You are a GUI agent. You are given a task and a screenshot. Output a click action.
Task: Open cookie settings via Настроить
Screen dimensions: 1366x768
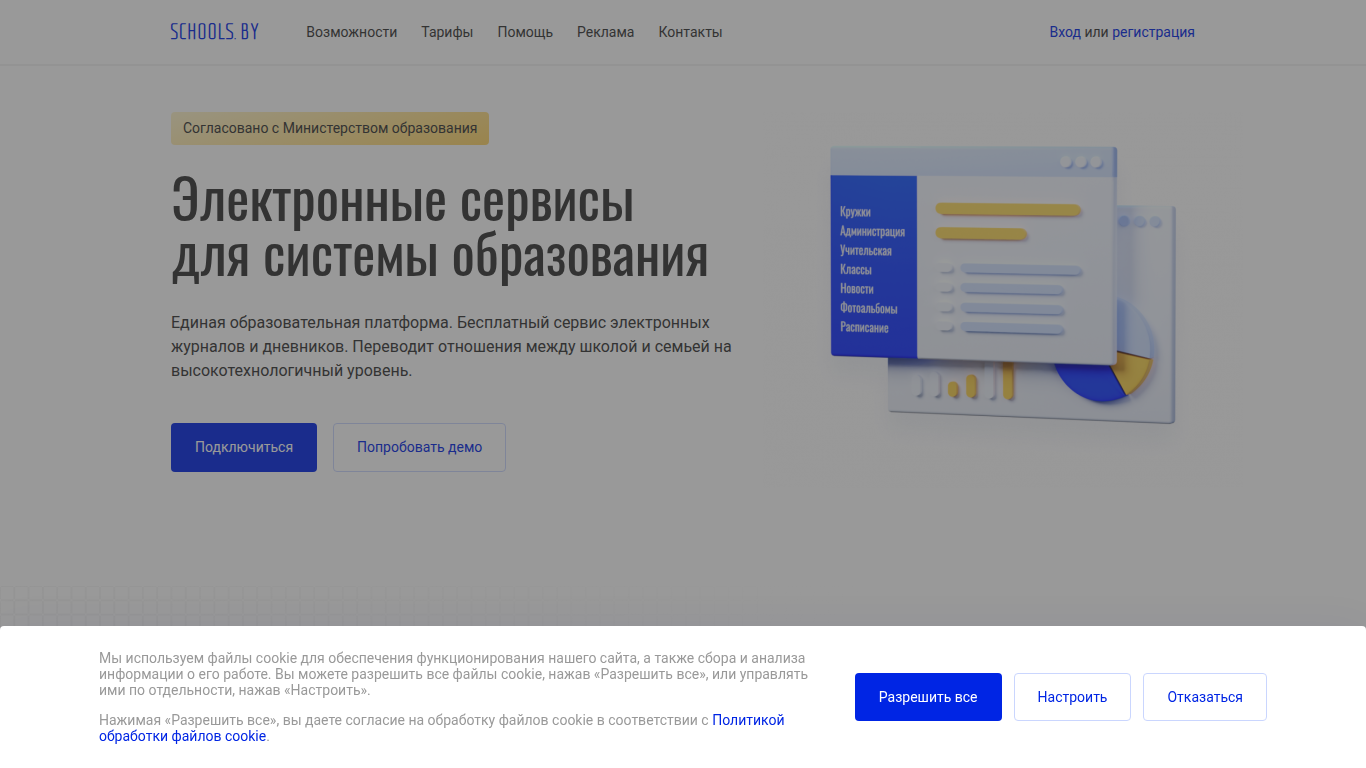[x=1072, y=697]
